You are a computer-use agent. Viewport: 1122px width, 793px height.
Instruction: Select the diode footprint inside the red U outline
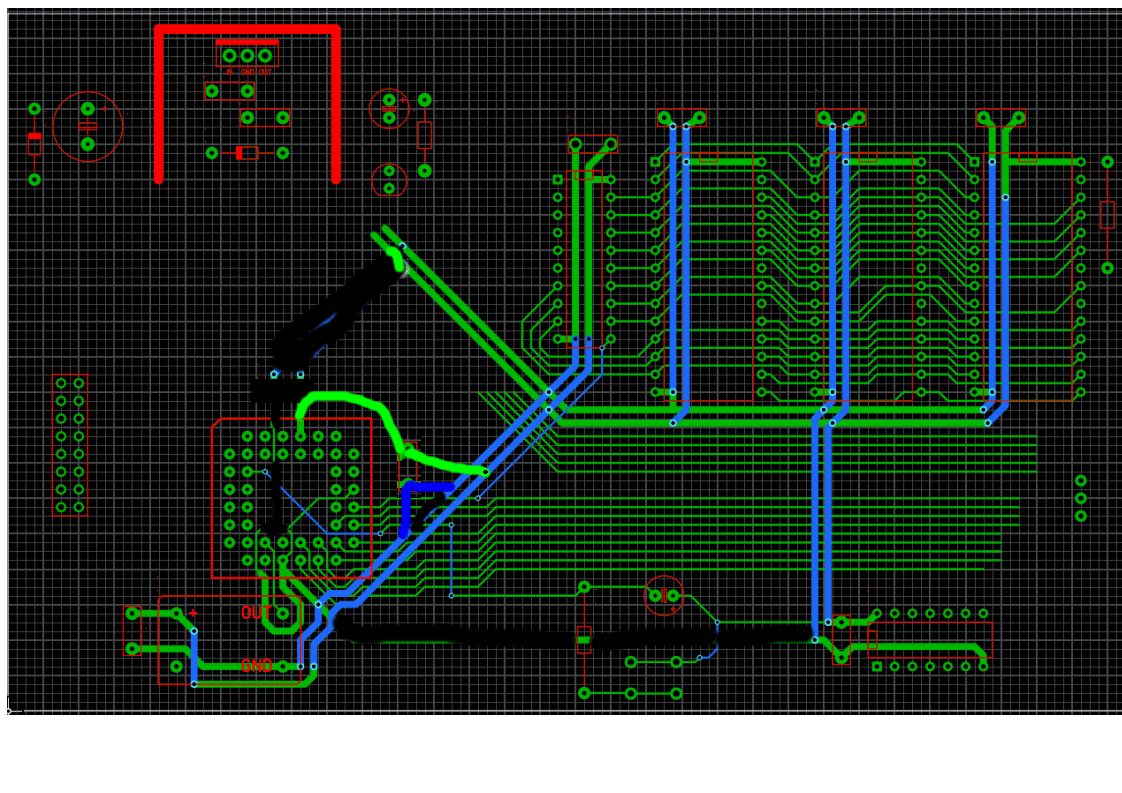[247, 152]
